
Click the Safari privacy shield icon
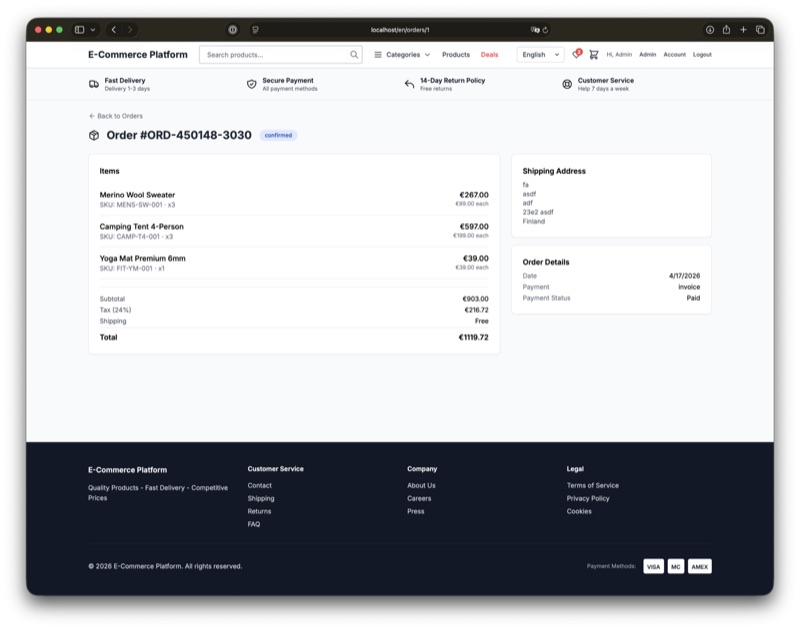point(233,30)
